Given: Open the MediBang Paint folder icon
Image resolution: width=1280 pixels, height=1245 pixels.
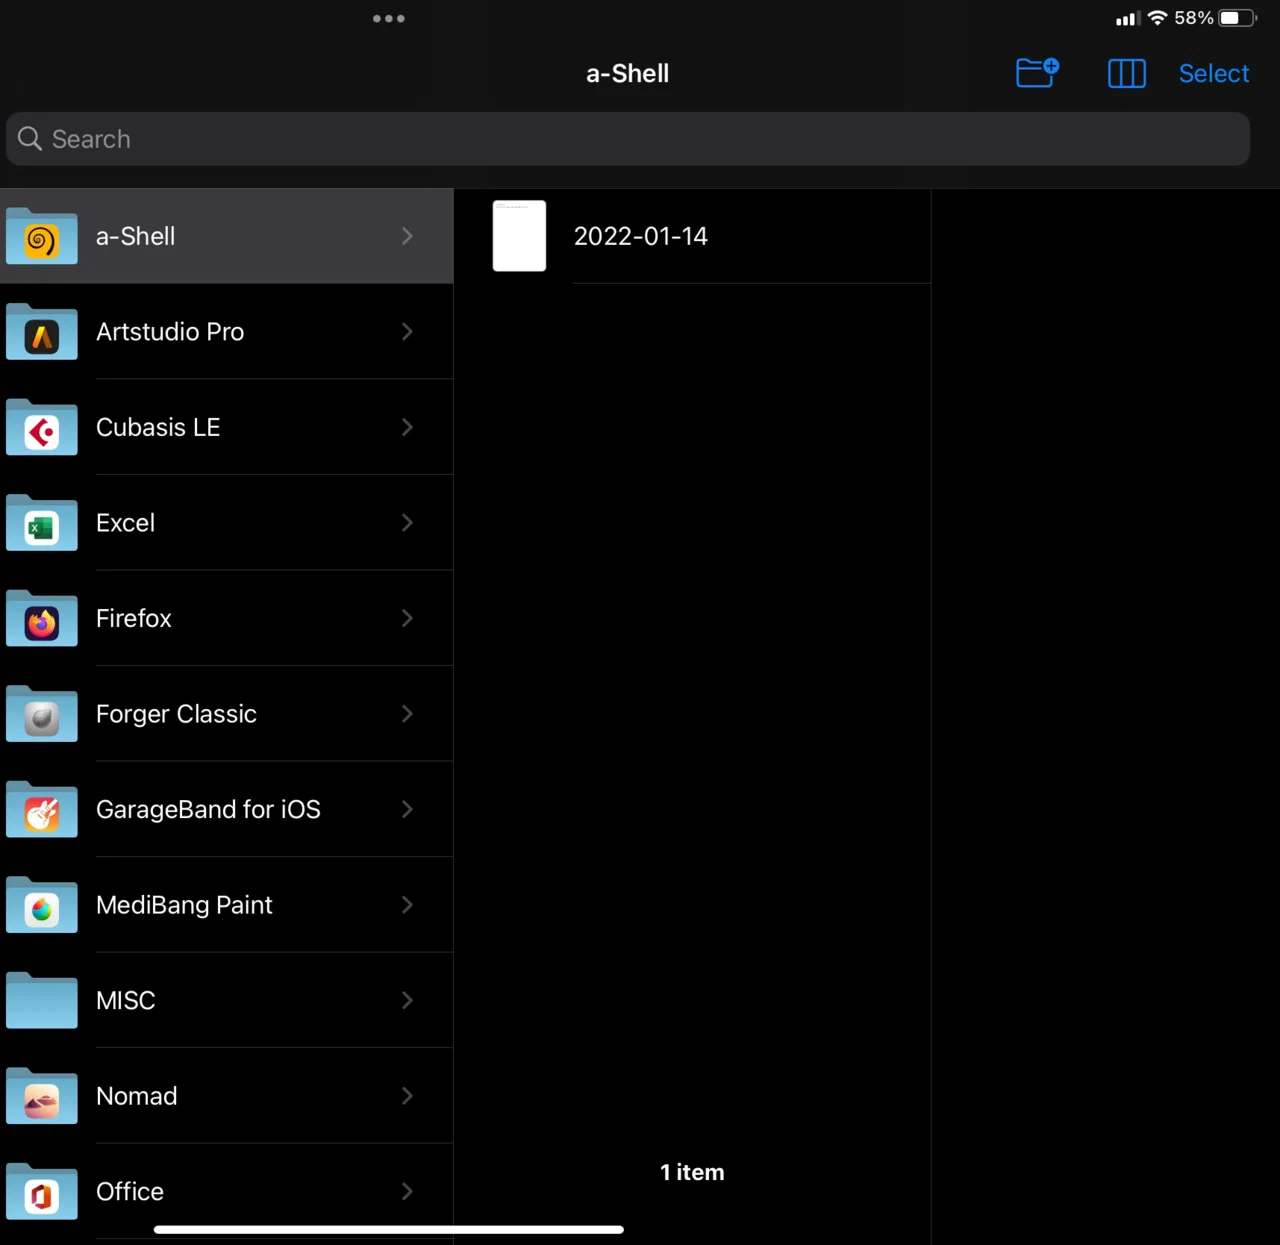Looking at the screenshot, I should pyautogui.click(x=42, y=905).
